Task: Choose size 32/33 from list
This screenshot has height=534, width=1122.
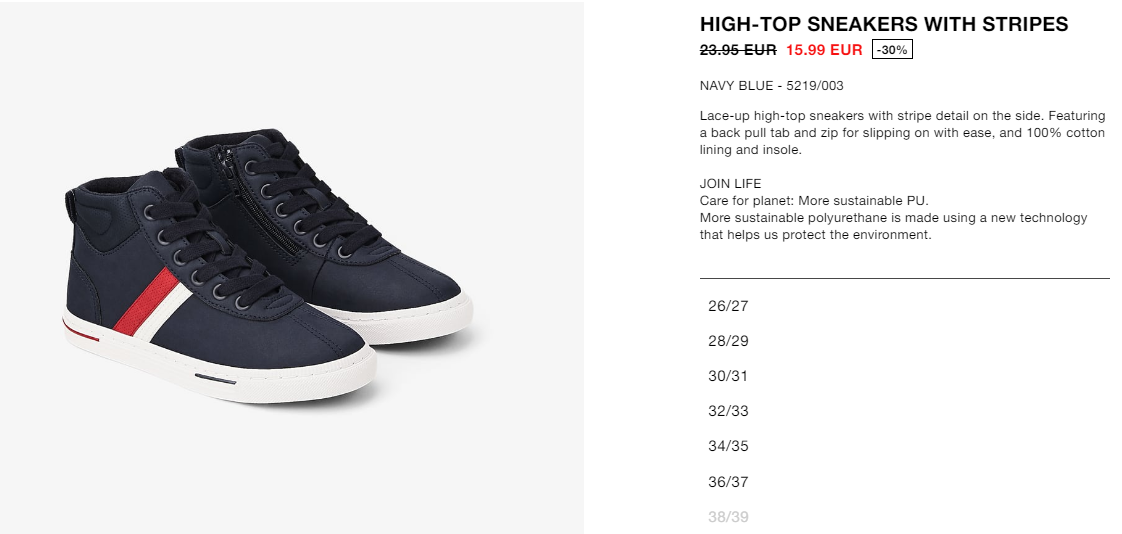Action: [728, 412]
